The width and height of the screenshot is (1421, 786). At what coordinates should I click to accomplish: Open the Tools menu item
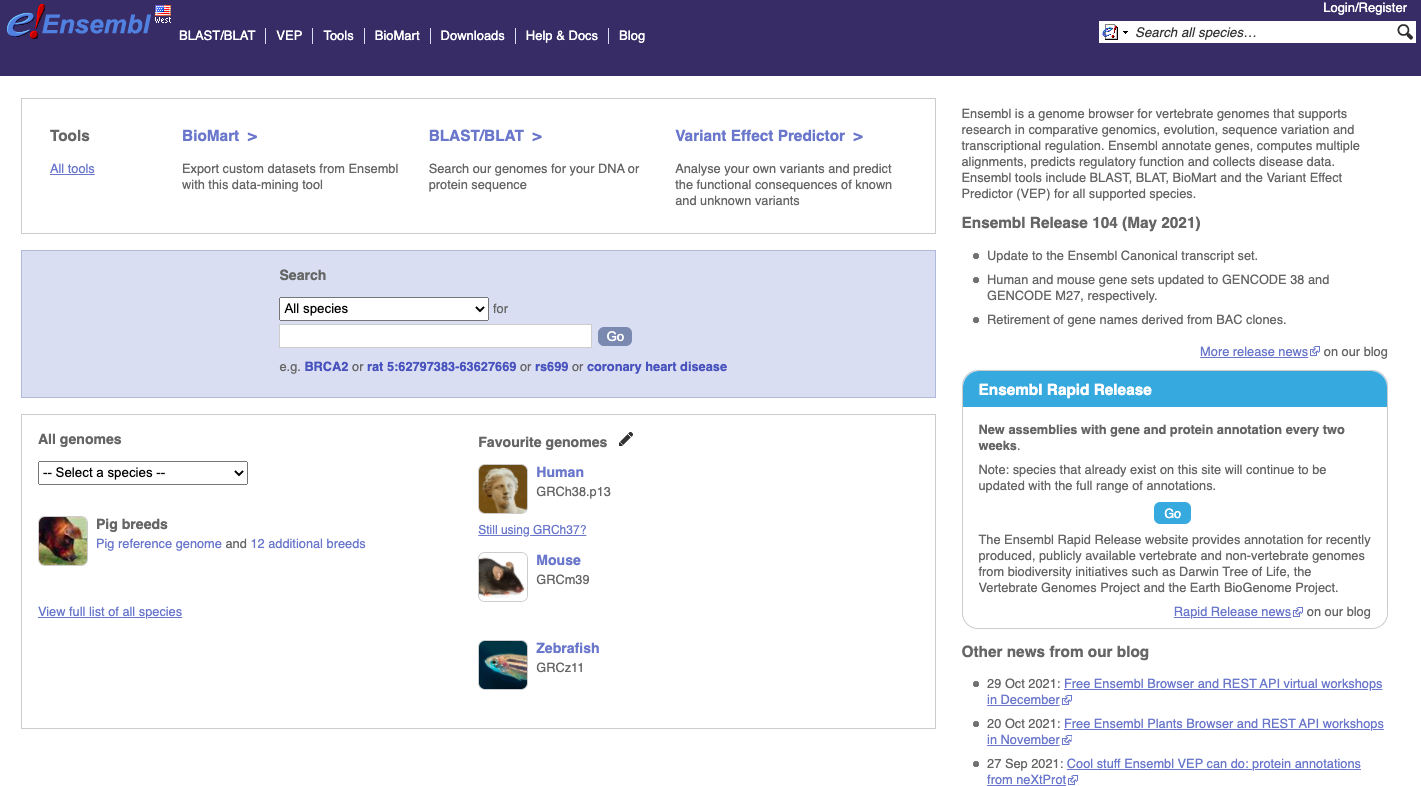338,35
